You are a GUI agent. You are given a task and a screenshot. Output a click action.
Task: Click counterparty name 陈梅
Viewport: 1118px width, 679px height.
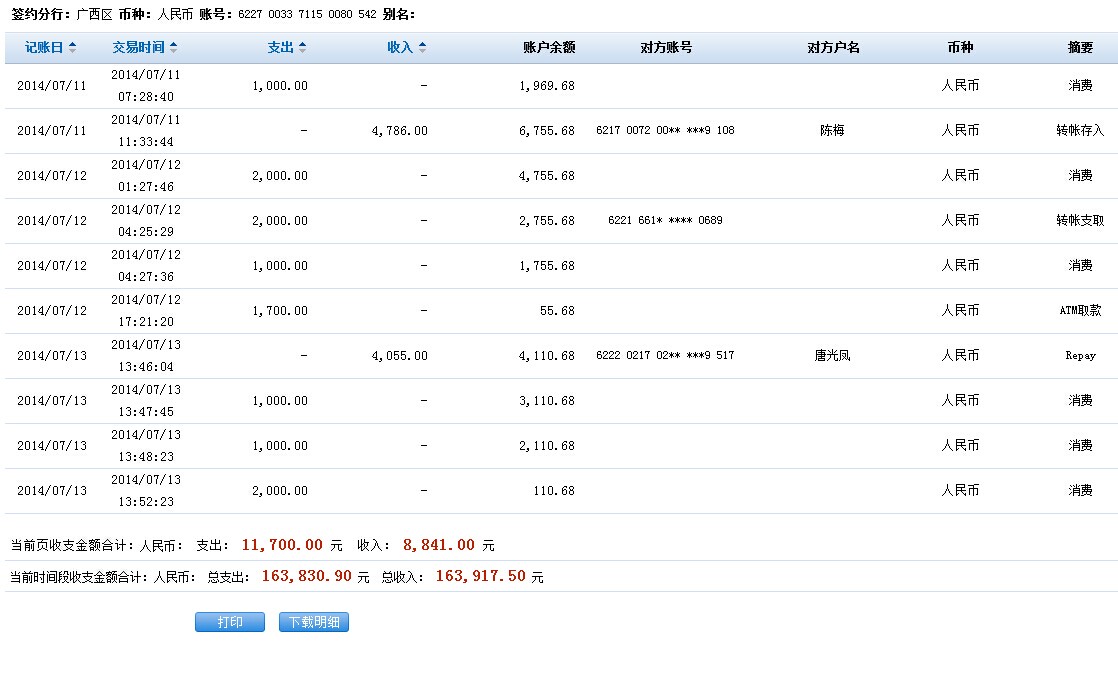pos(832,130)
